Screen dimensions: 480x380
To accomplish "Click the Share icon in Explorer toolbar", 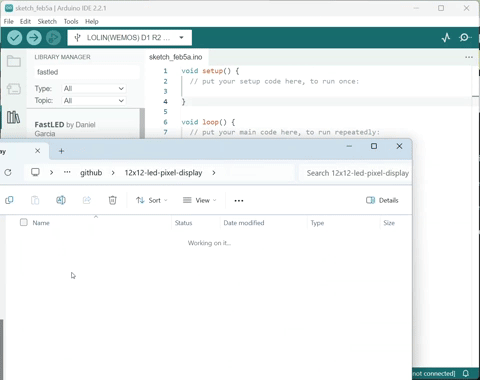I will coord(87,200).
